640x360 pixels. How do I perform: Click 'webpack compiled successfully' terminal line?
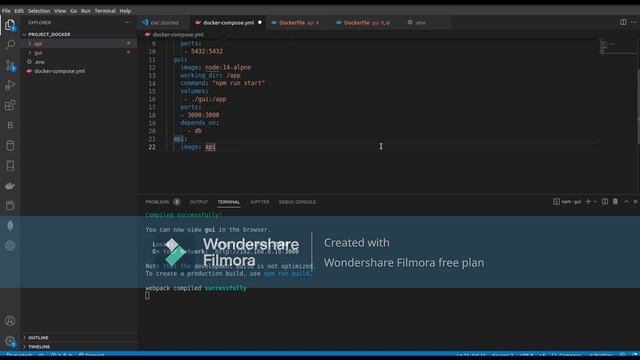(196, 288)
